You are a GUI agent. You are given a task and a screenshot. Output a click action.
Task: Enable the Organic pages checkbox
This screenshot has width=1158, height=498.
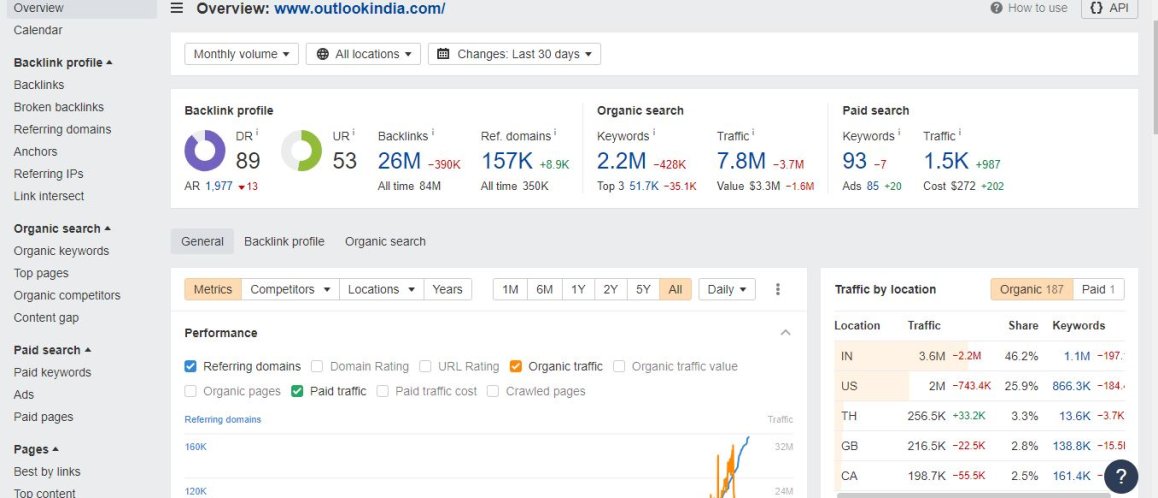[191, 392]
